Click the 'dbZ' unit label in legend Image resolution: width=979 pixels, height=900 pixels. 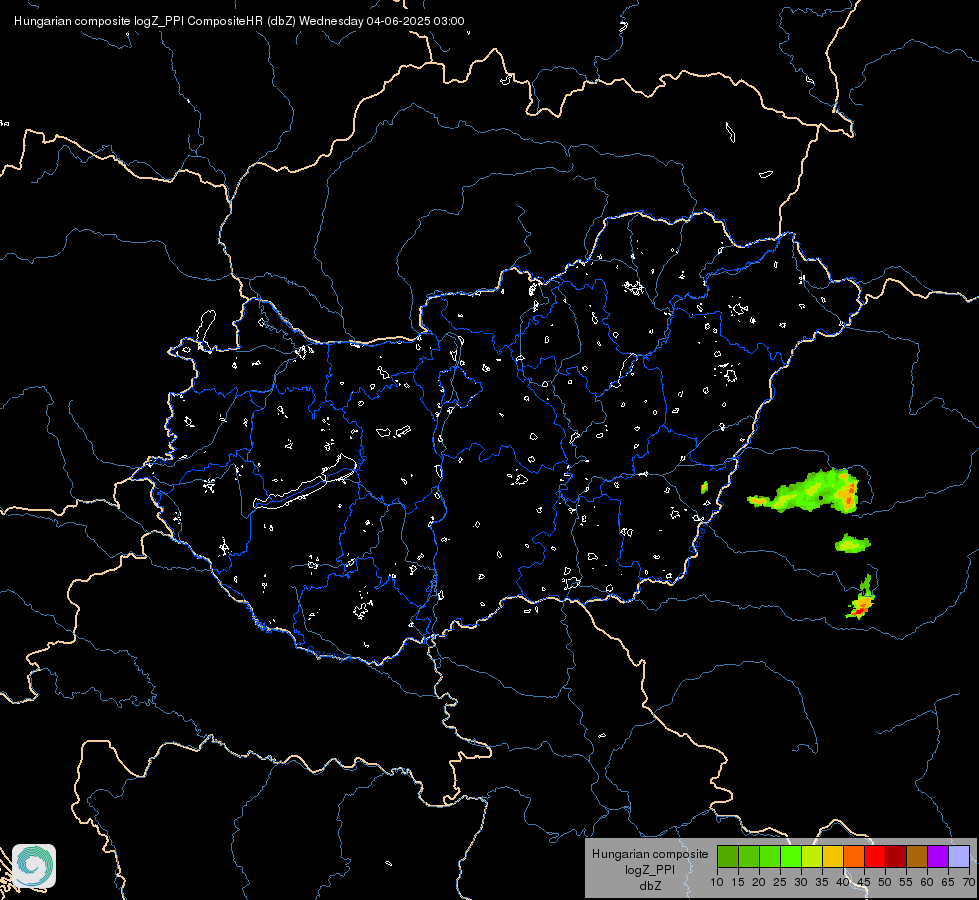pos(650,886)
